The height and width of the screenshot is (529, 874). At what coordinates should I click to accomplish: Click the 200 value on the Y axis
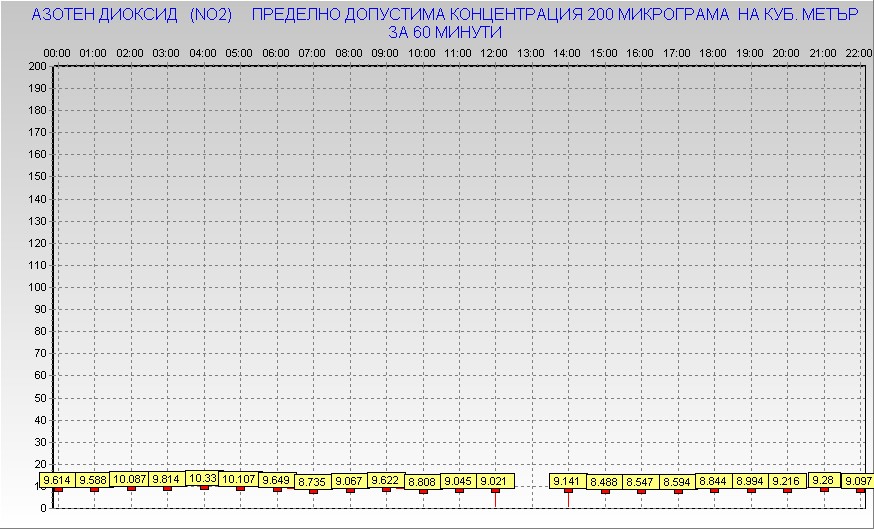click(x=37, y=67)
